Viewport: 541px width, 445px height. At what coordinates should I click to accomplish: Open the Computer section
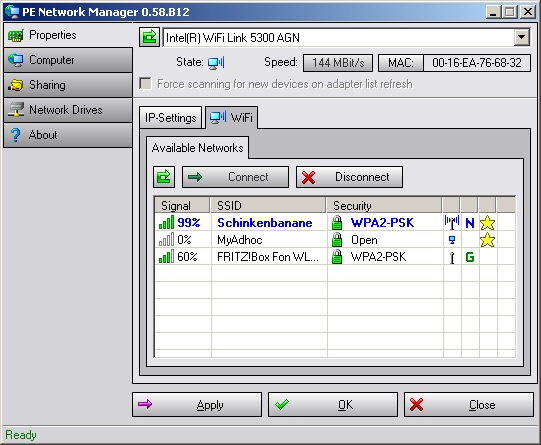click(68, 60)
